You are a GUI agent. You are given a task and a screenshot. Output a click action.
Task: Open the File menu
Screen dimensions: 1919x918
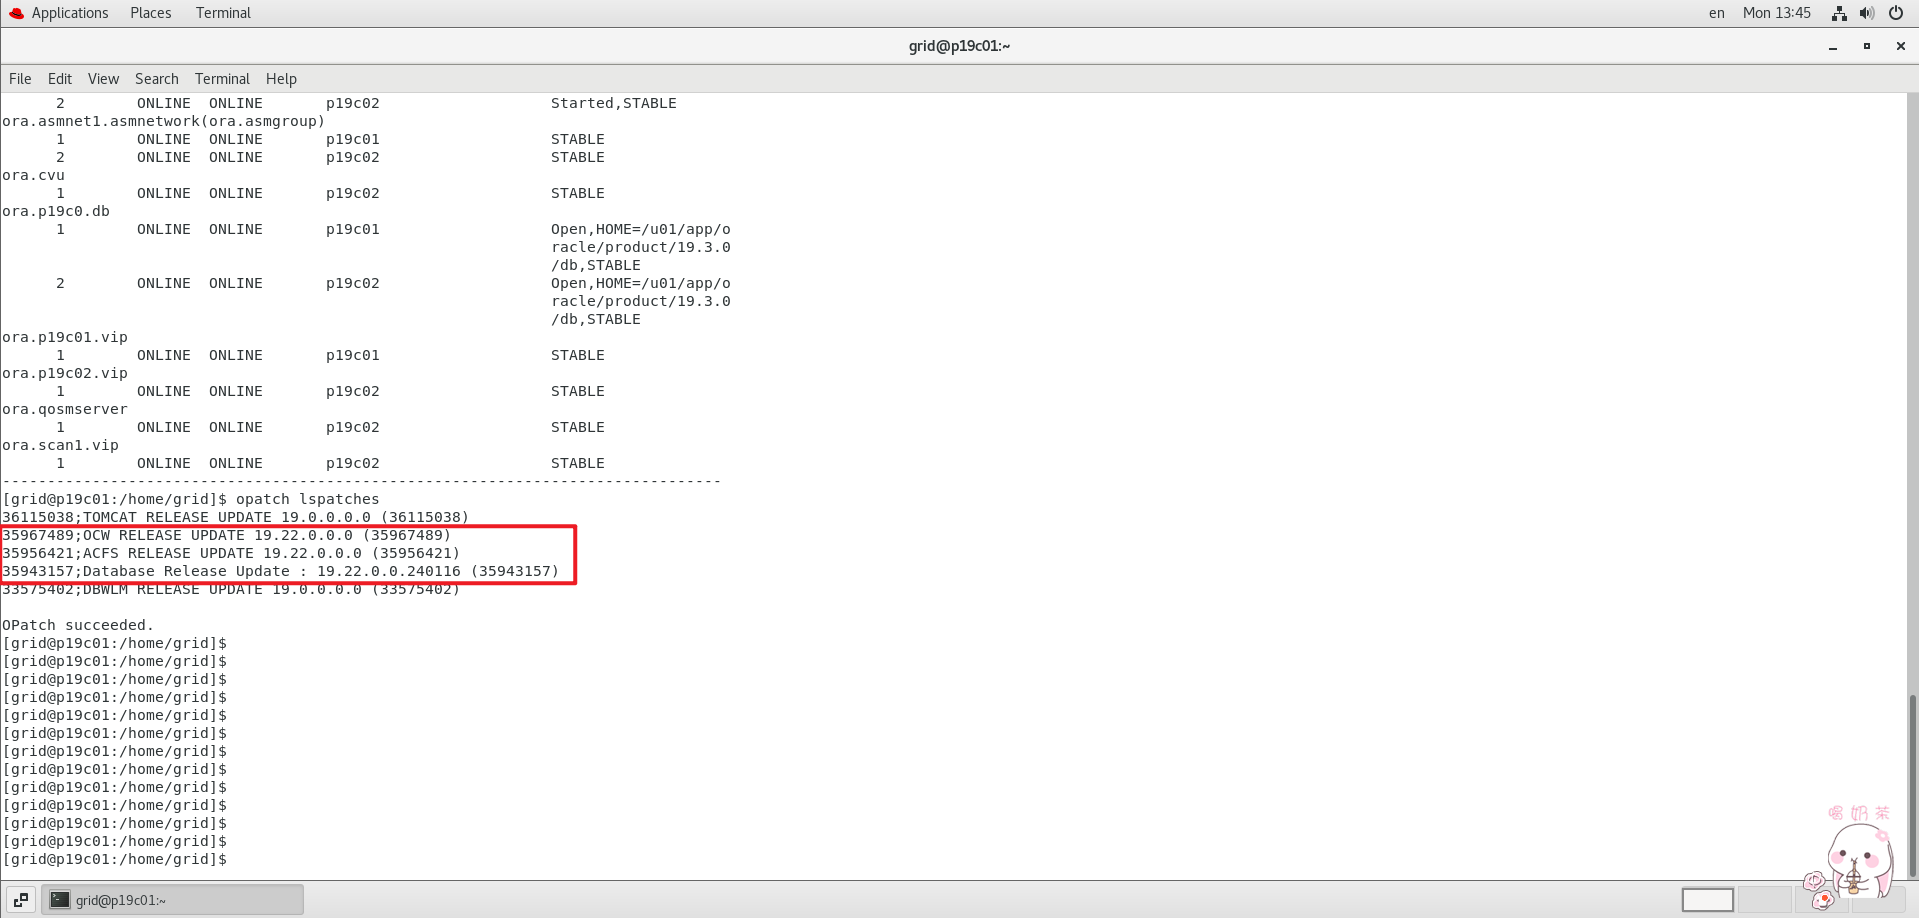pos(20,79)
